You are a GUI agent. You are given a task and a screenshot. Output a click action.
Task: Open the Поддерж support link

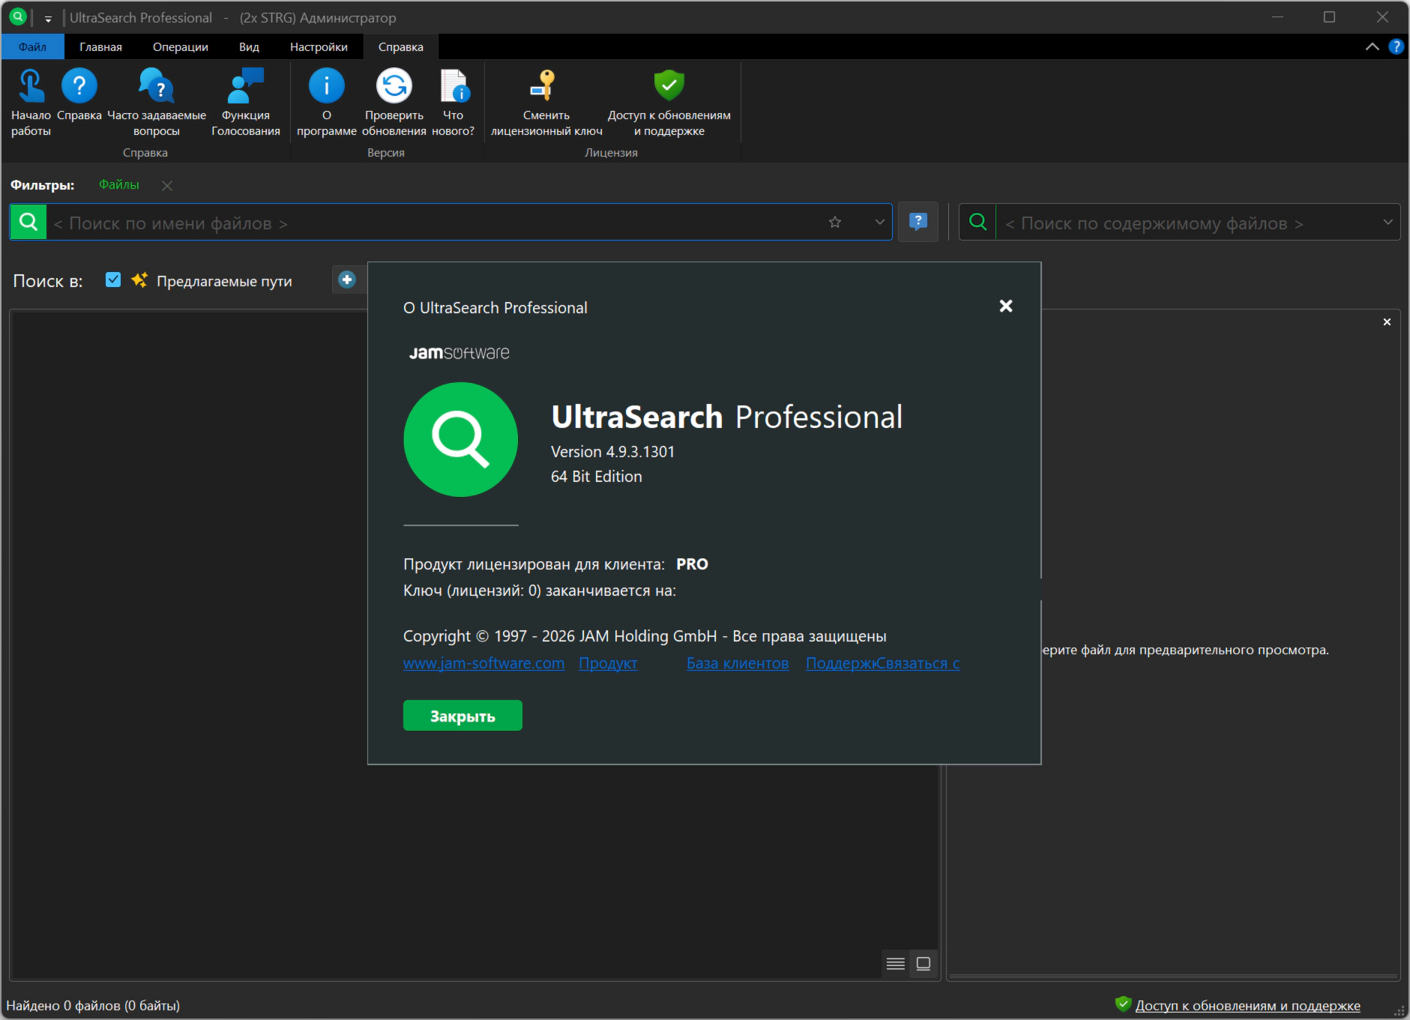841,663
